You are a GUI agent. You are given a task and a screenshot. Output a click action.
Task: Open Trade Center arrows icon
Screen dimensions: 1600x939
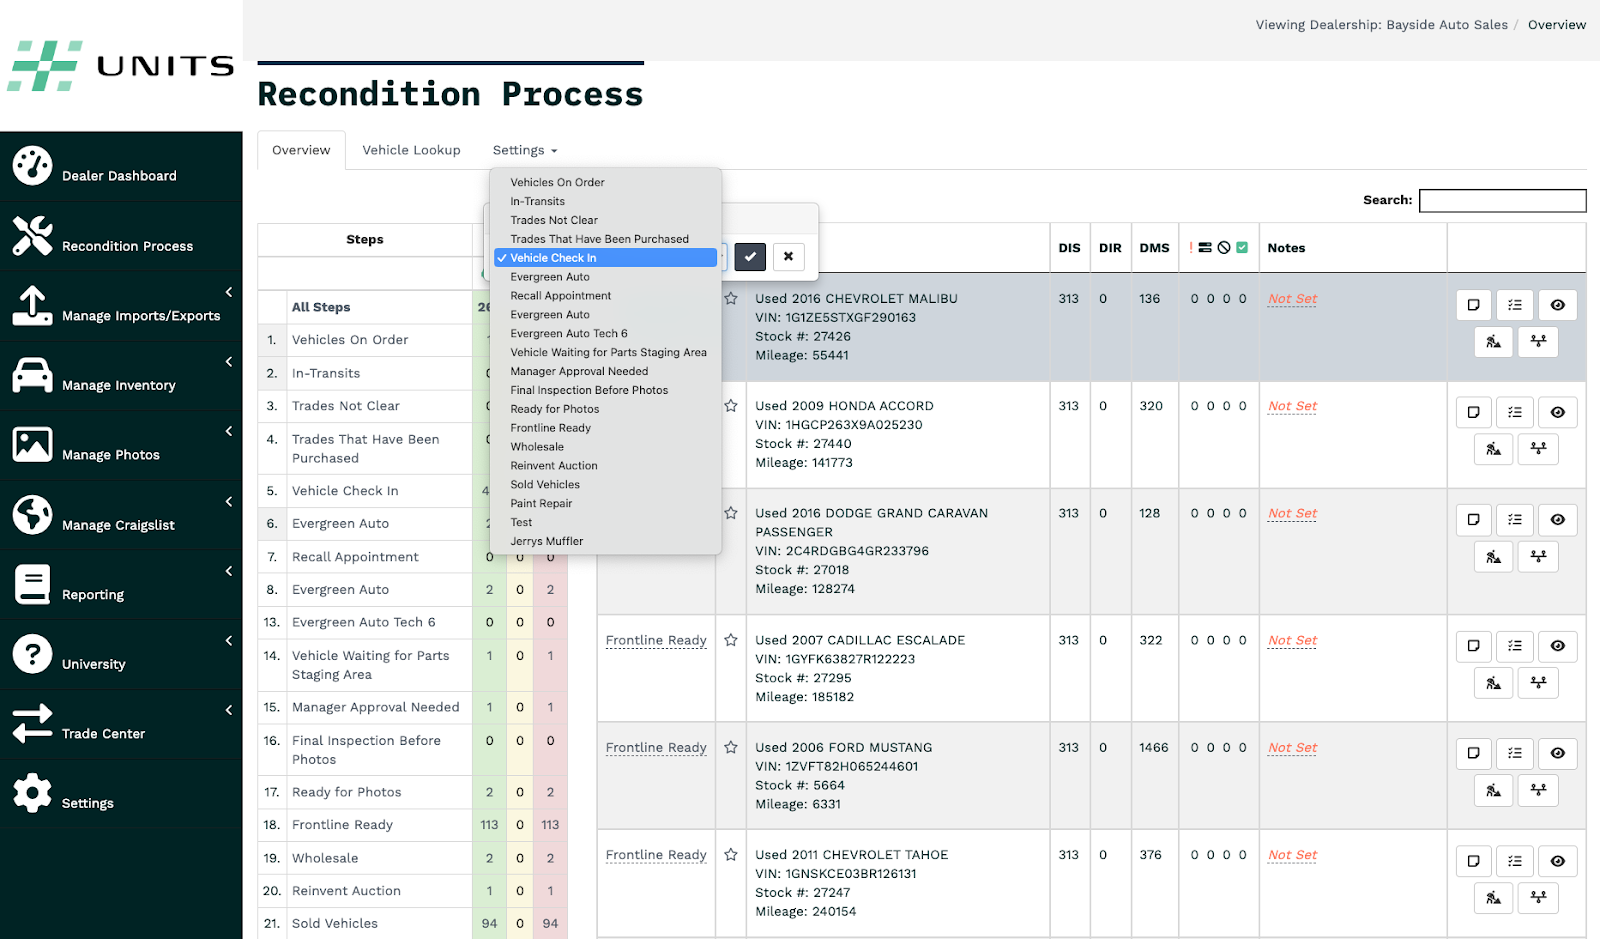(x=32, y=723)
